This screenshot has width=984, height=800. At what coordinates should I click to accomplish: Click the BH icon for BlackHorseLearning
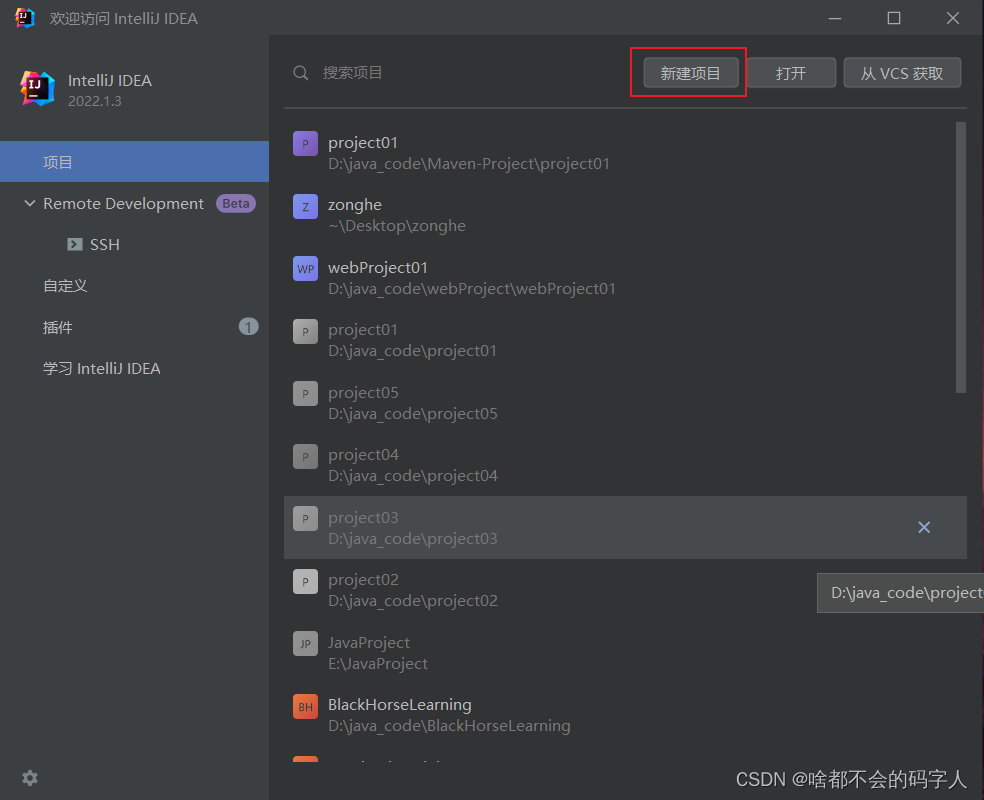coord(305,707)
